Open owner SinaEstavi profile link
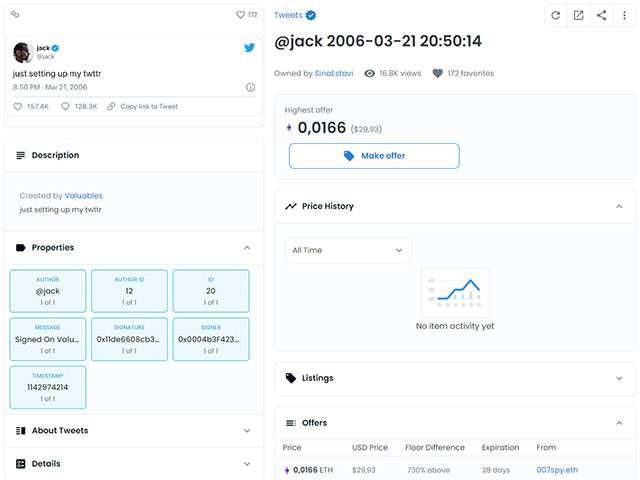 point(334,73)
